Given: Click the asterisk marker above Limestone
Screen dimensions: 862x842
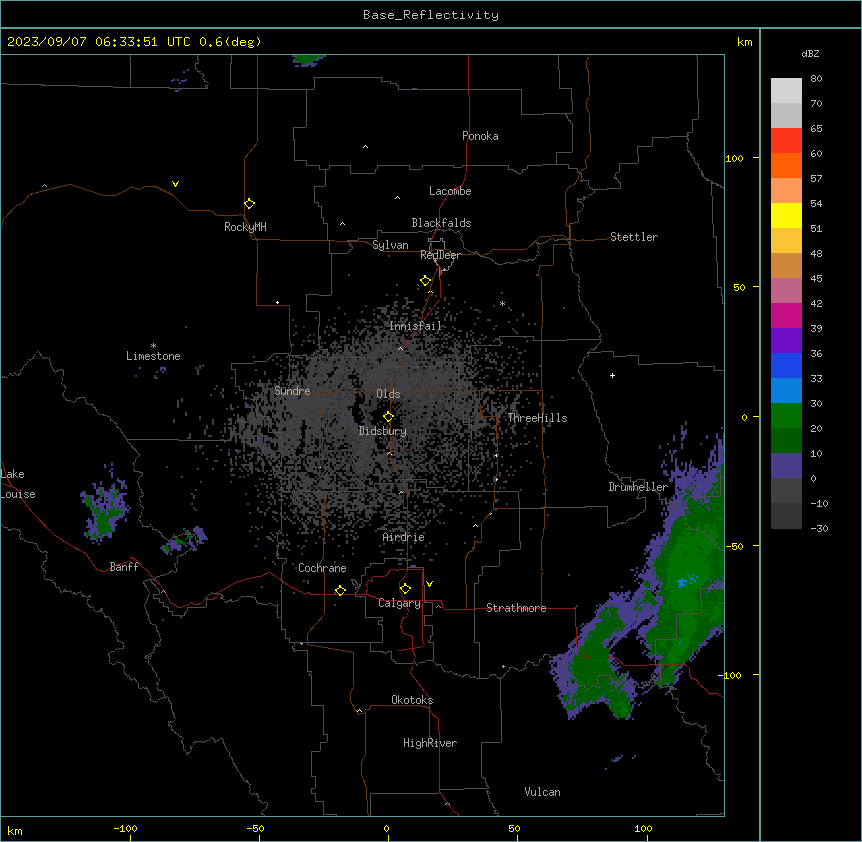Looking at the screenshot, I should click(x=153, y=346).
